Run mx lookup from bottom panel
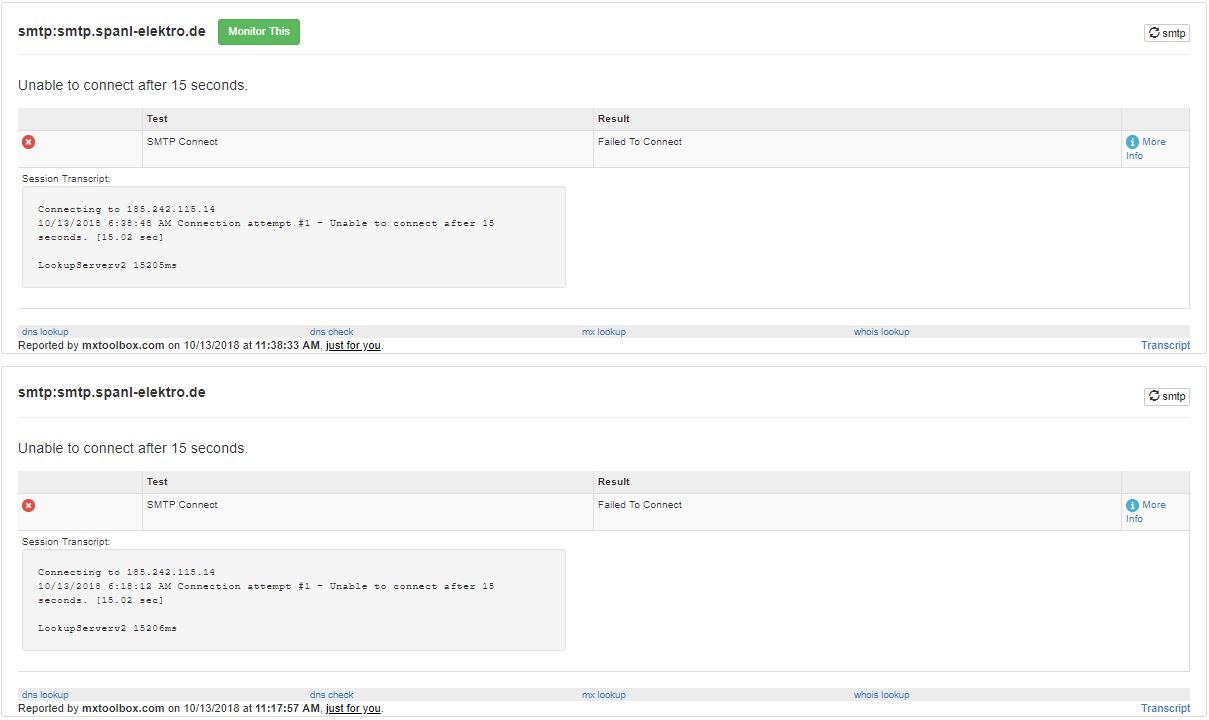The image size is (1209, 720). [603, 695]
